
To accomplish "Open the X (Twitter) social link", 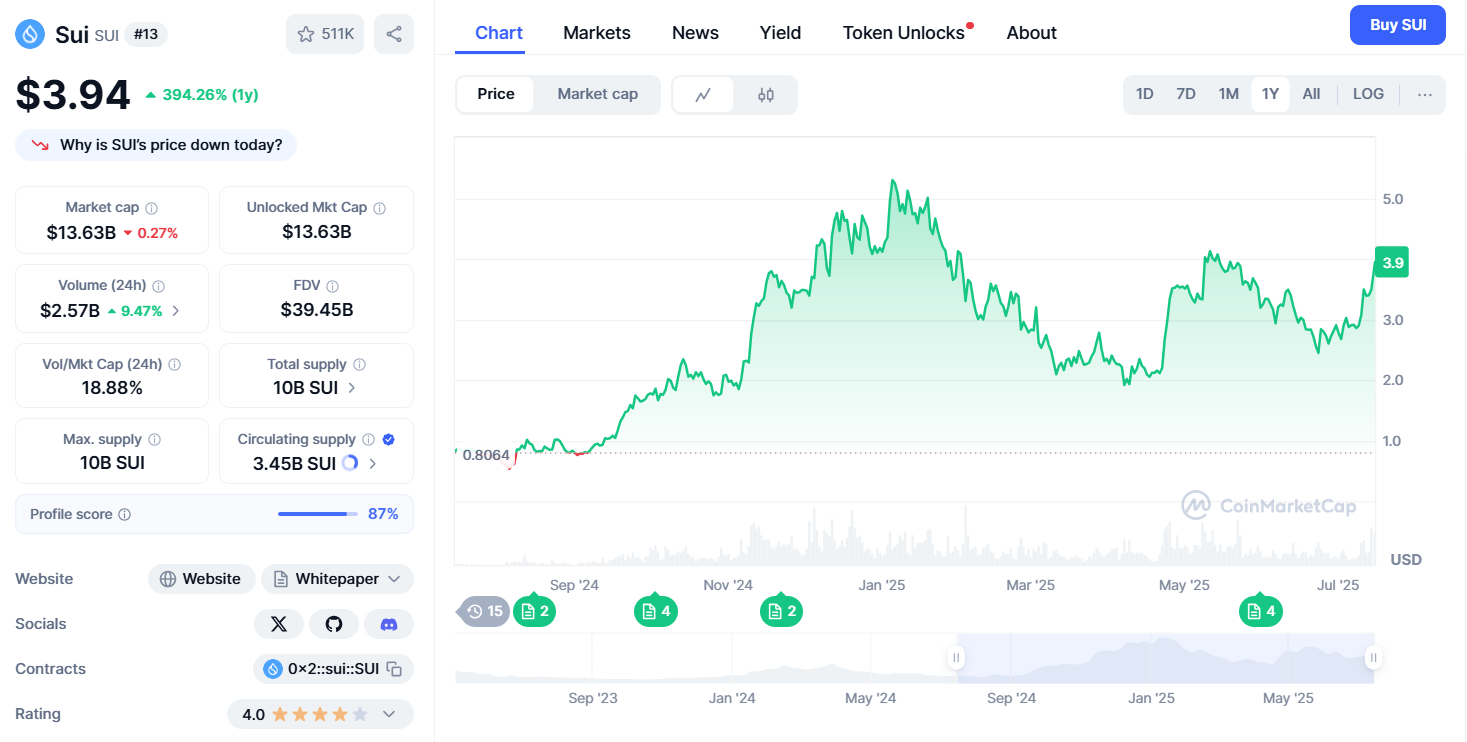I will click(279, 624).
